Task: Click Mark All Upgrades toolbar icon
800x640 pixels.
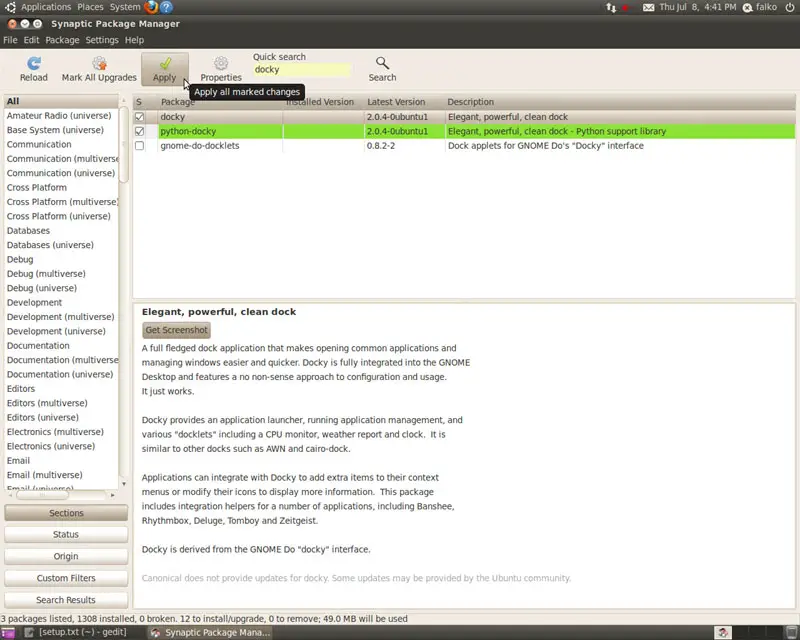Action: coord(99,69)
